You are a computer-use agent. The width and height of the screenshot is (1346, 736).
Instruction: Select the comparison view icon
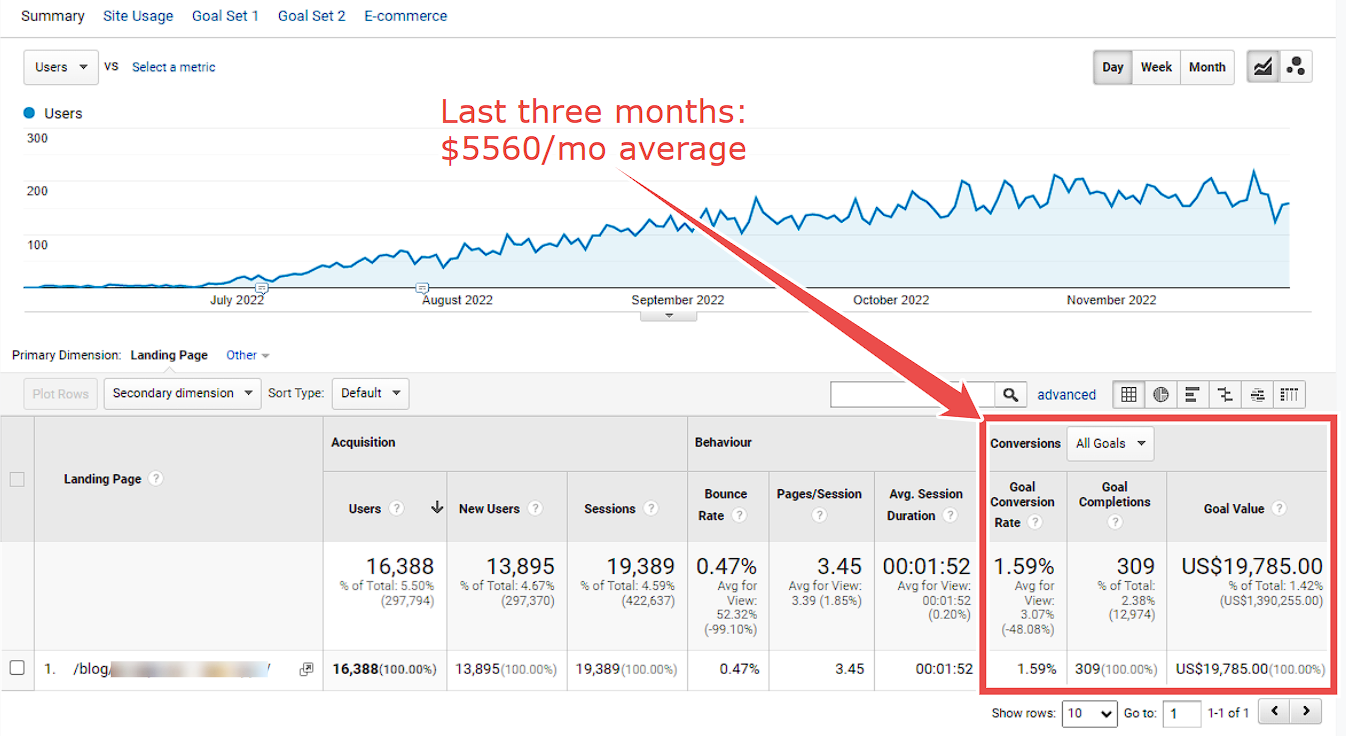tap(1225, 394)
